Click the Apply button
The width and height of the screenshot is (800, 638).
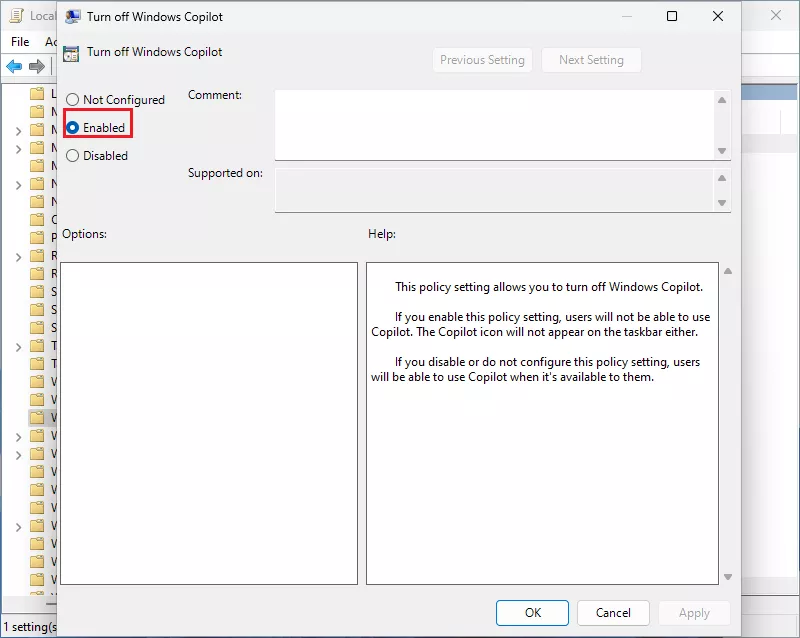pyautogui.click(x=694, y=612)
